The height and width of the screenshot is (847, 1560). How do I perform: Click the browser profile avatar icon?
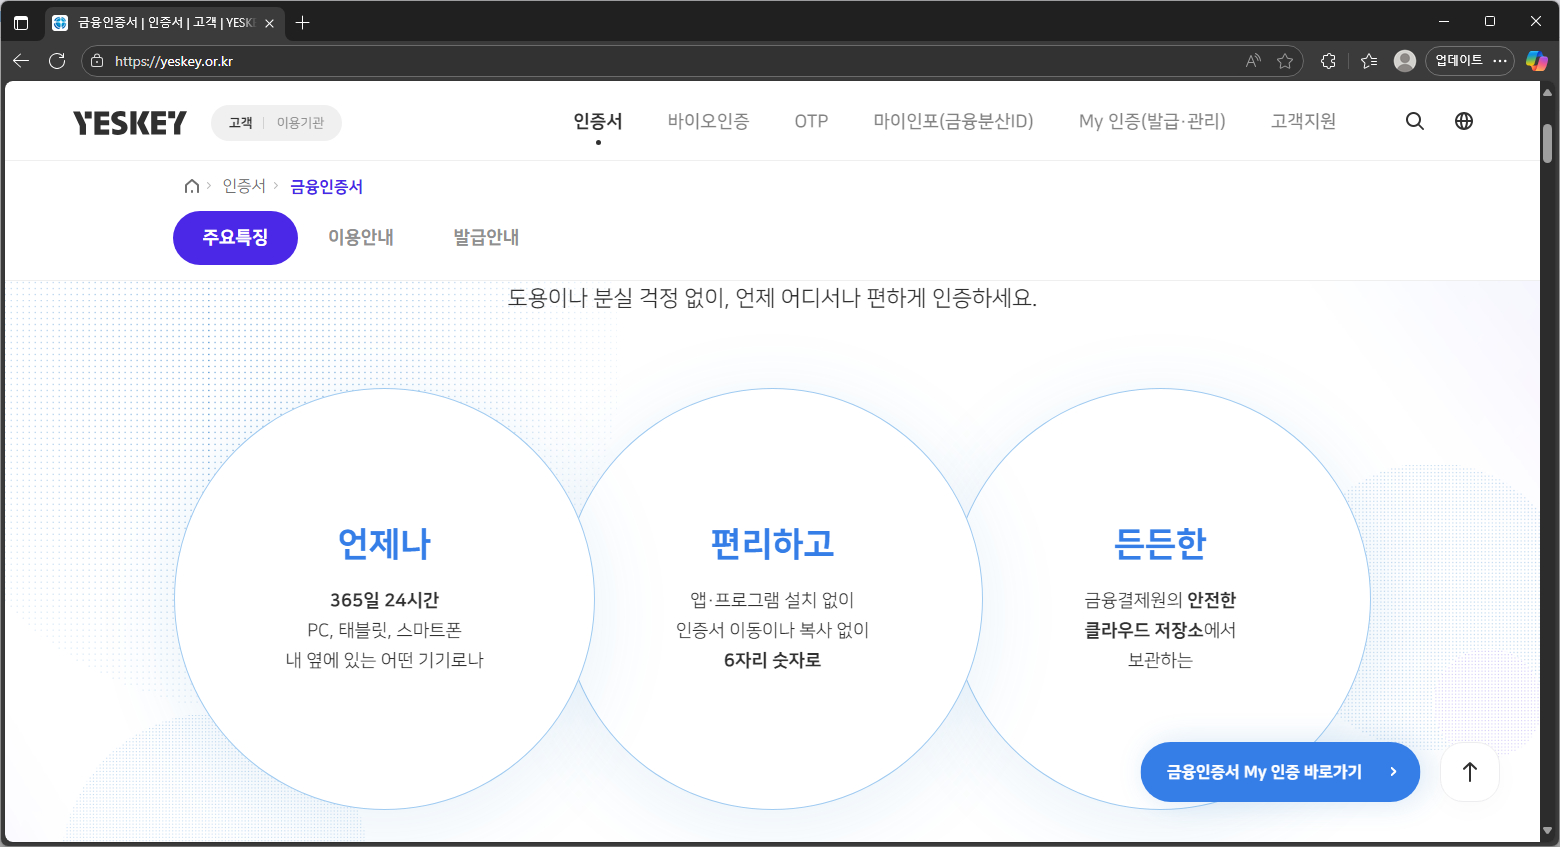(x=1404, y=61)
